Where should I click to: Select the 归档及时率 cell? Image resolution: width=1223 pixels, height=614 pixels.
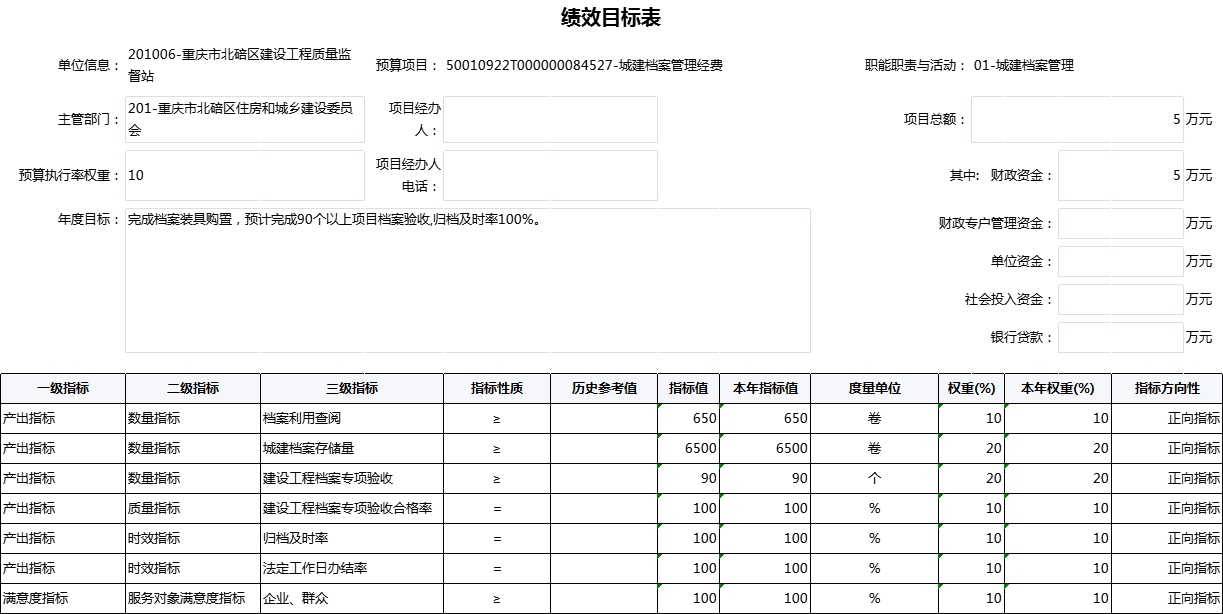[x=352, y=538]
